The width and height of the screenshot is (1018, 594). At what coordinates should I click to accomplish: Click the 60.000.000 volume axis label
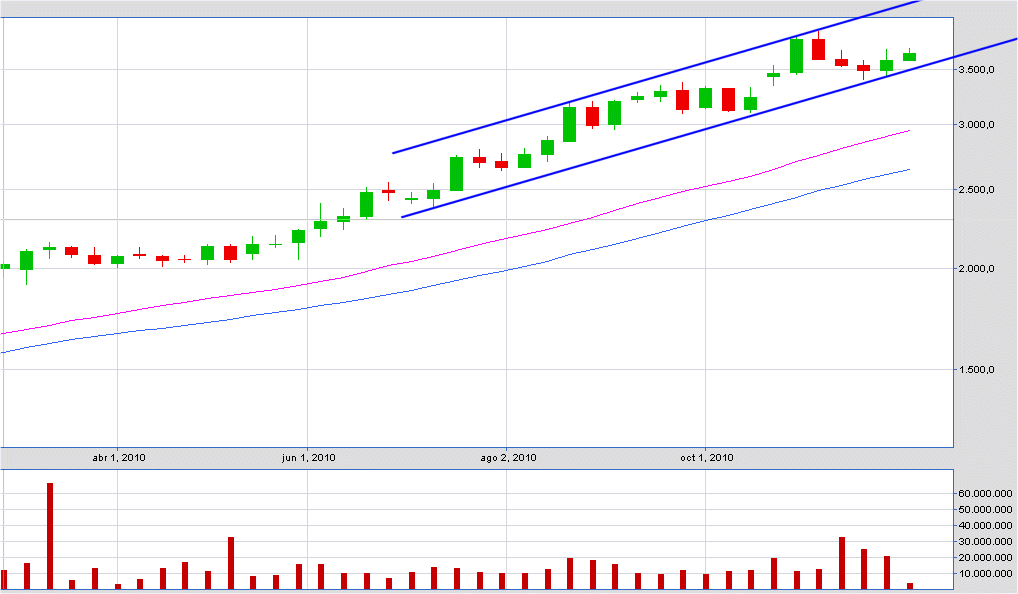point(985,493)
